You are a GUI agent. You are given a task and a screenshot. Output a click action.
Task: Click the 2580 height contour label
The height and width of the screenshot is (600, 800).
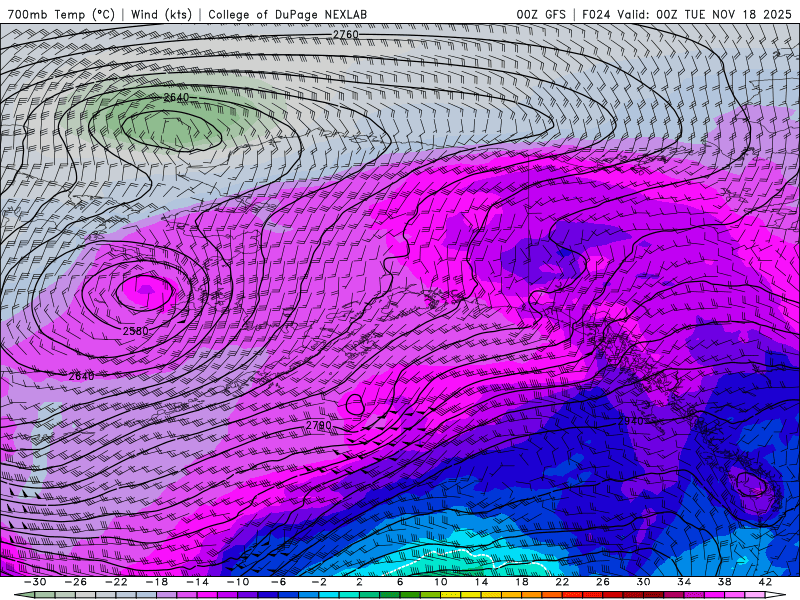click(x=136, y=331)
